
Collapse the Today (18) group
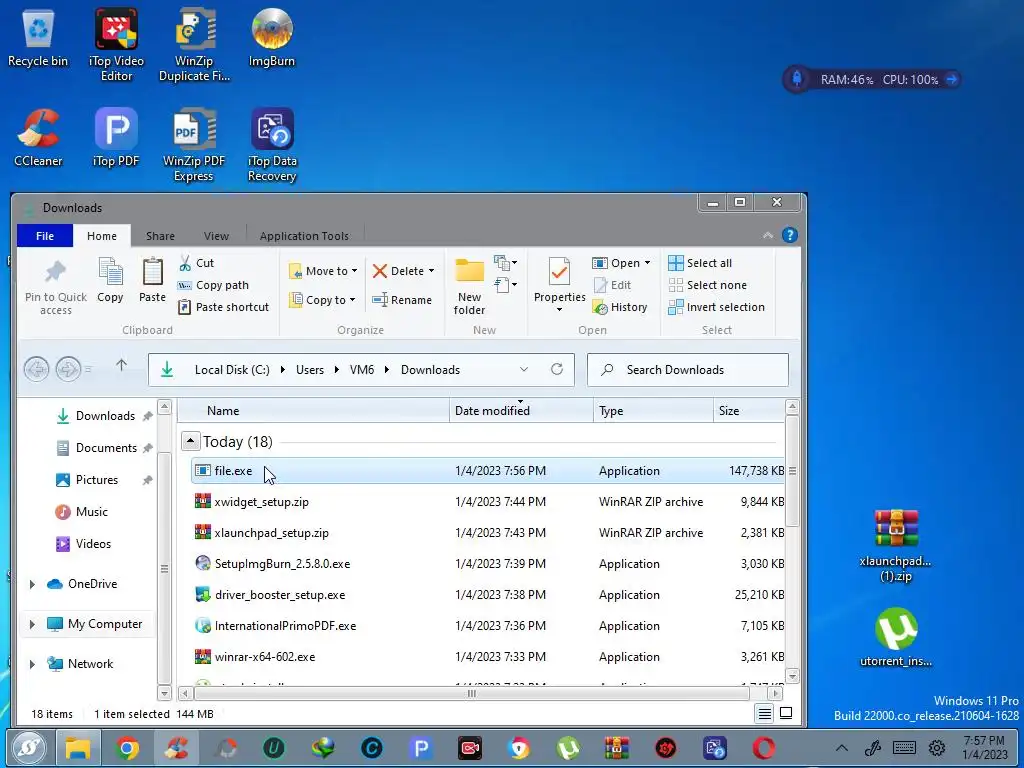[190, 441]
